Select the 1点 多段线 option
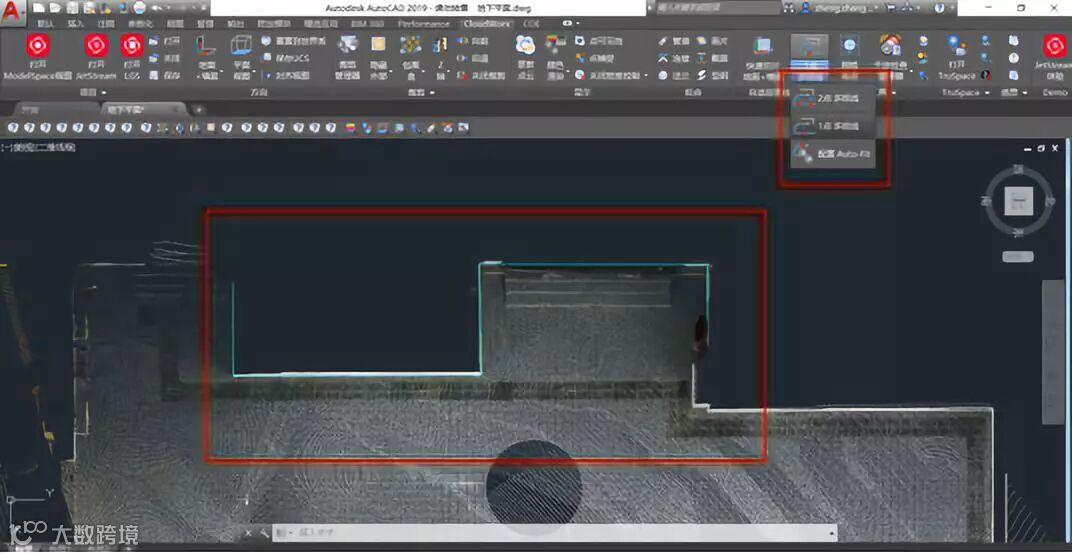 point(833,127)
